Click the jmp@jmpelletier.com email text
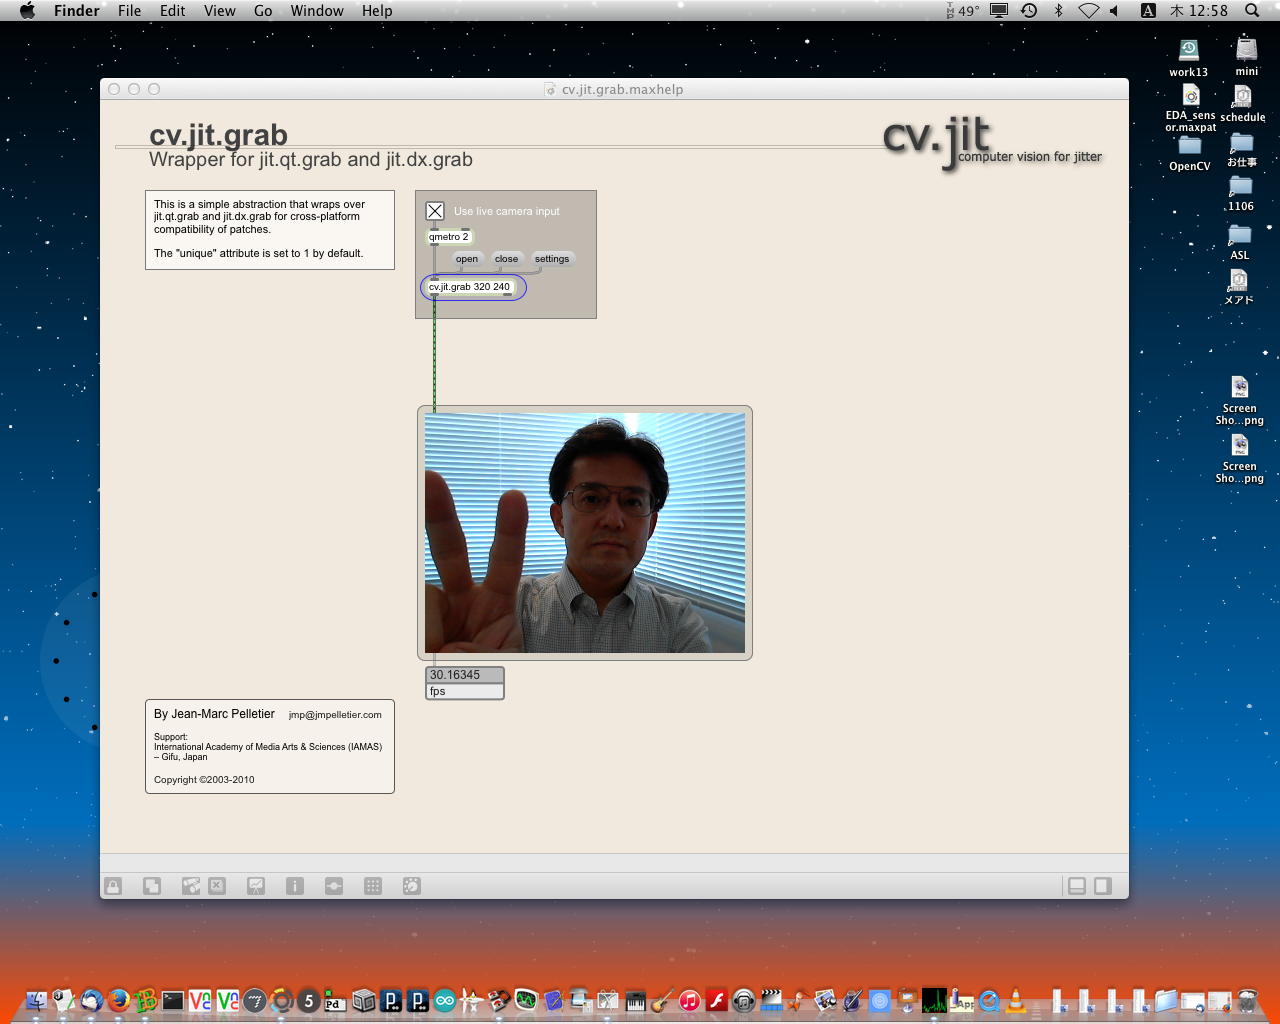The image size is (1280, 1024). click(335, 715)
